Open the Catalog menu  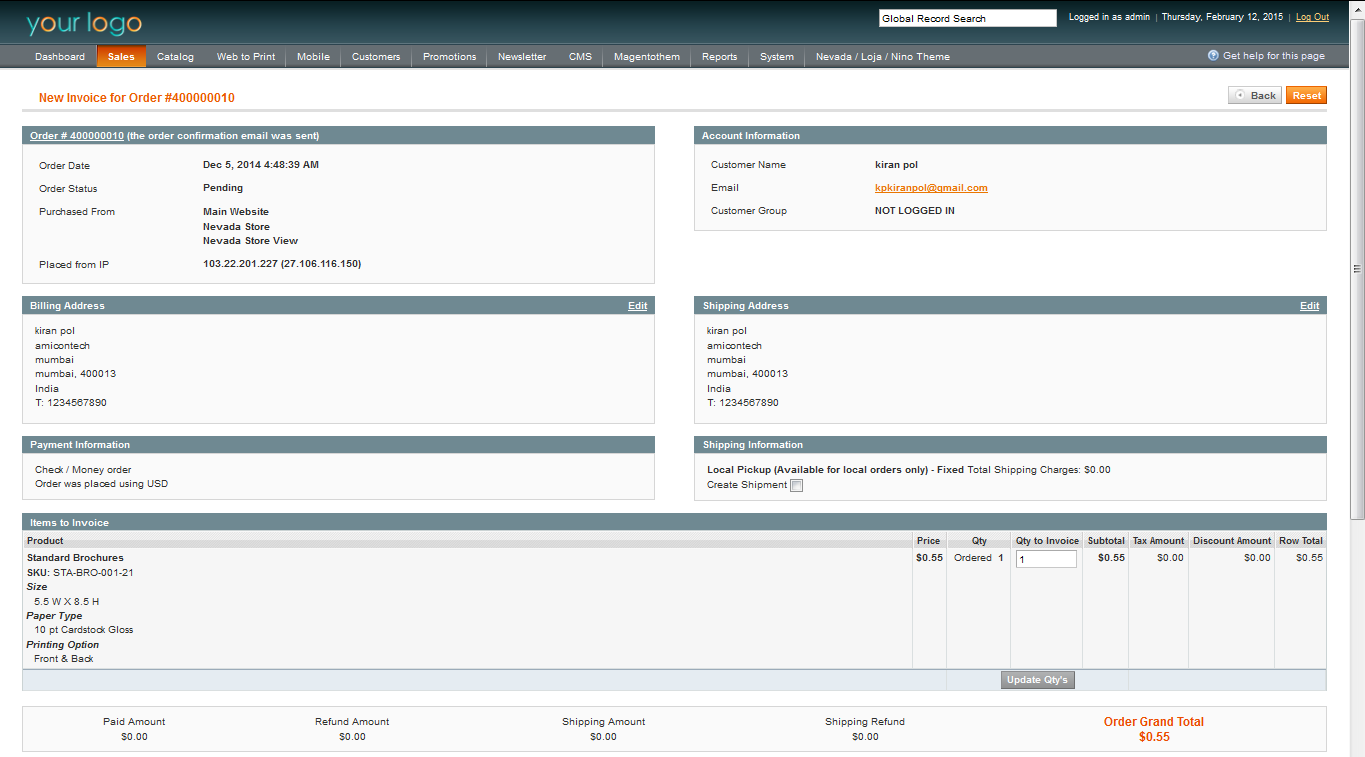tap(175, 57)
